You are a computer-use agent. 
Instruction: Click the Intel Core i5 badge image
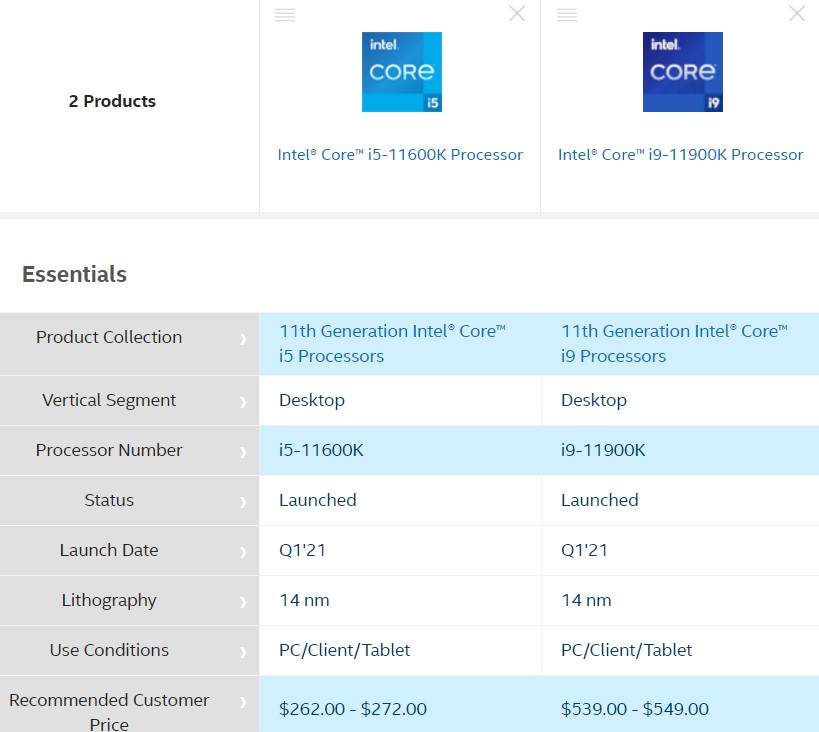402,72
